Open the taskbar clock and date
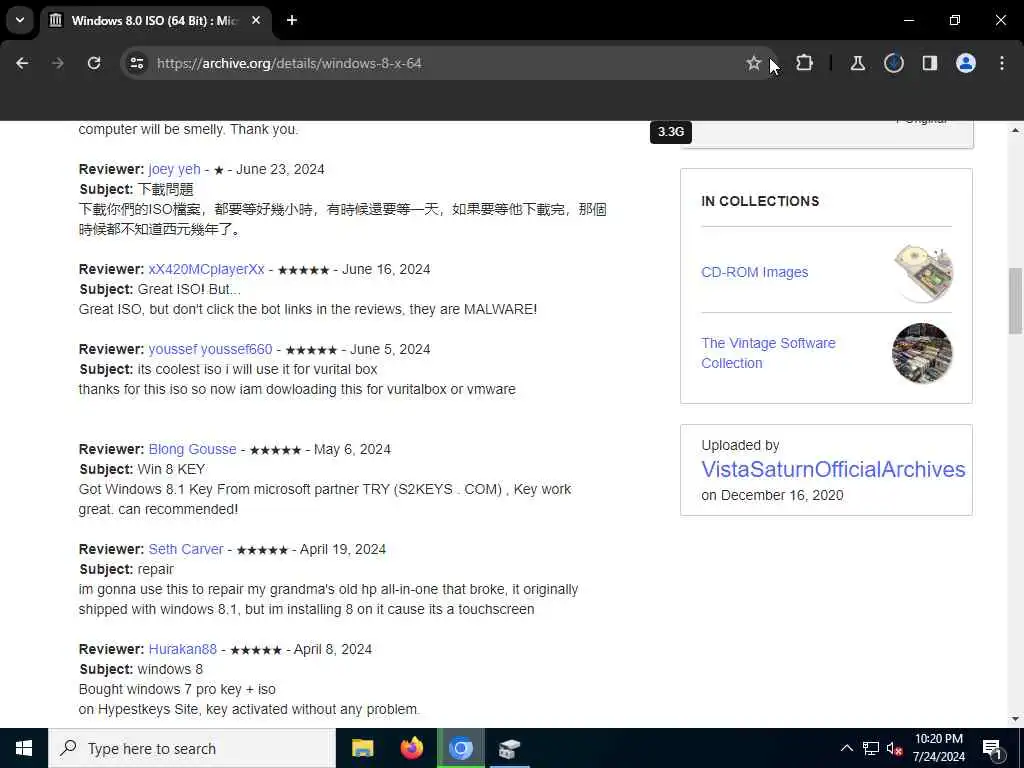Viewport: 1024px width, 768px height. pos(938,748)
